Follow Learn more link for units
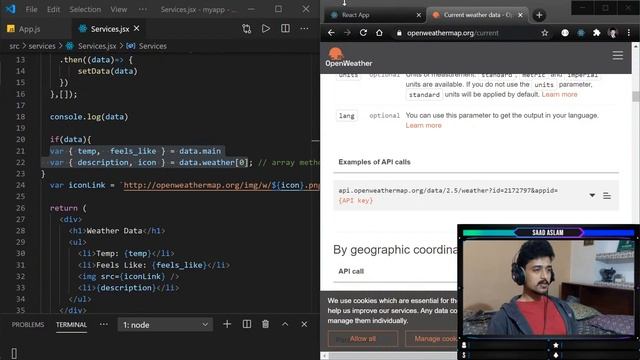Viewport: 640px width, 360px height. [559, 94]
